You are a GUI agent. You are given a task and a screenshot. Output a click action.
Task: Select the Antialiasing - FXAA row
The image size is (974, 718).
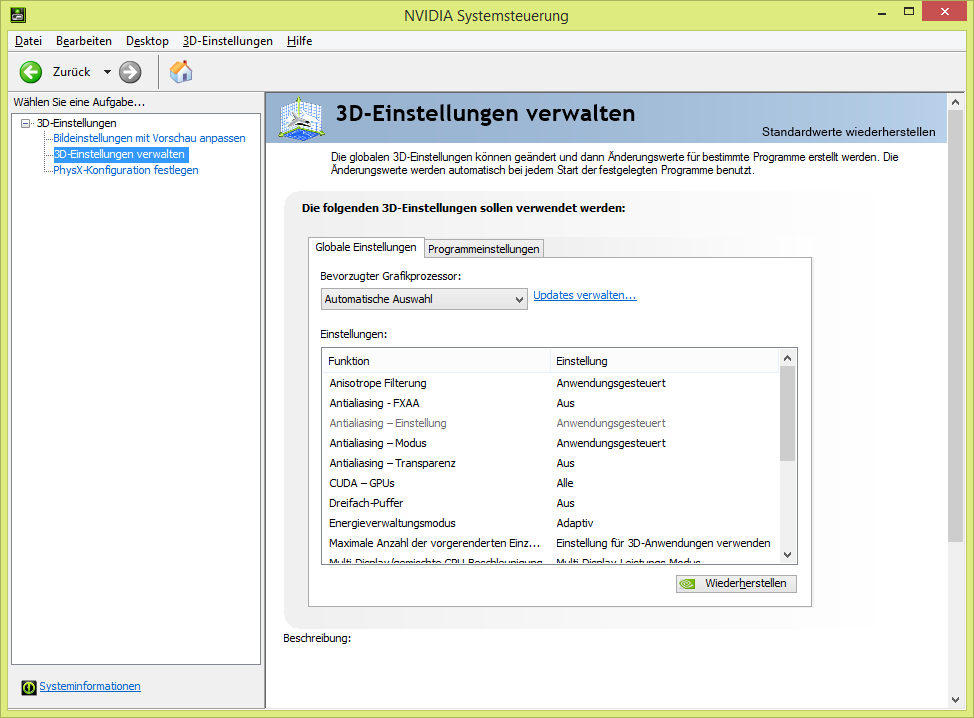[x=550, y=403]
